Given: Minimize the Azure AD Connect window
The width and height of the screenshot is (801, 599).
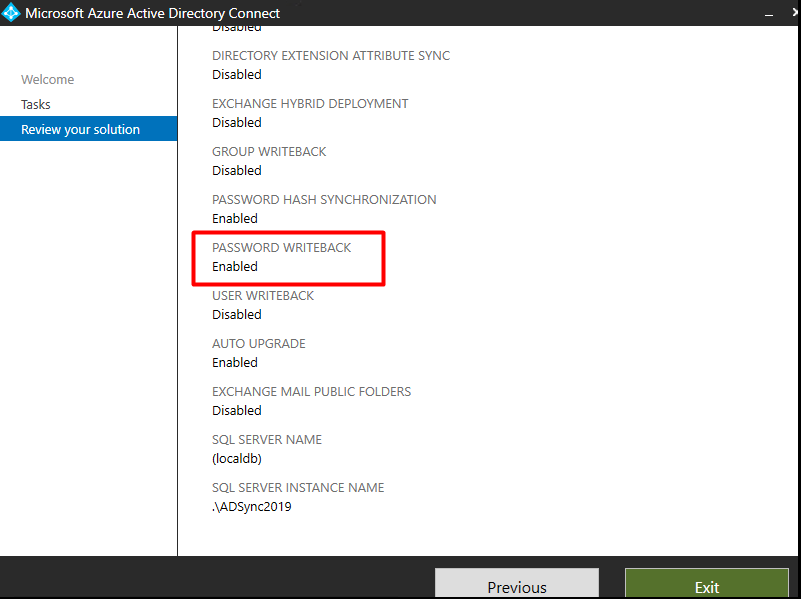Looking at the screenshot, I should (x=768, y=13).
